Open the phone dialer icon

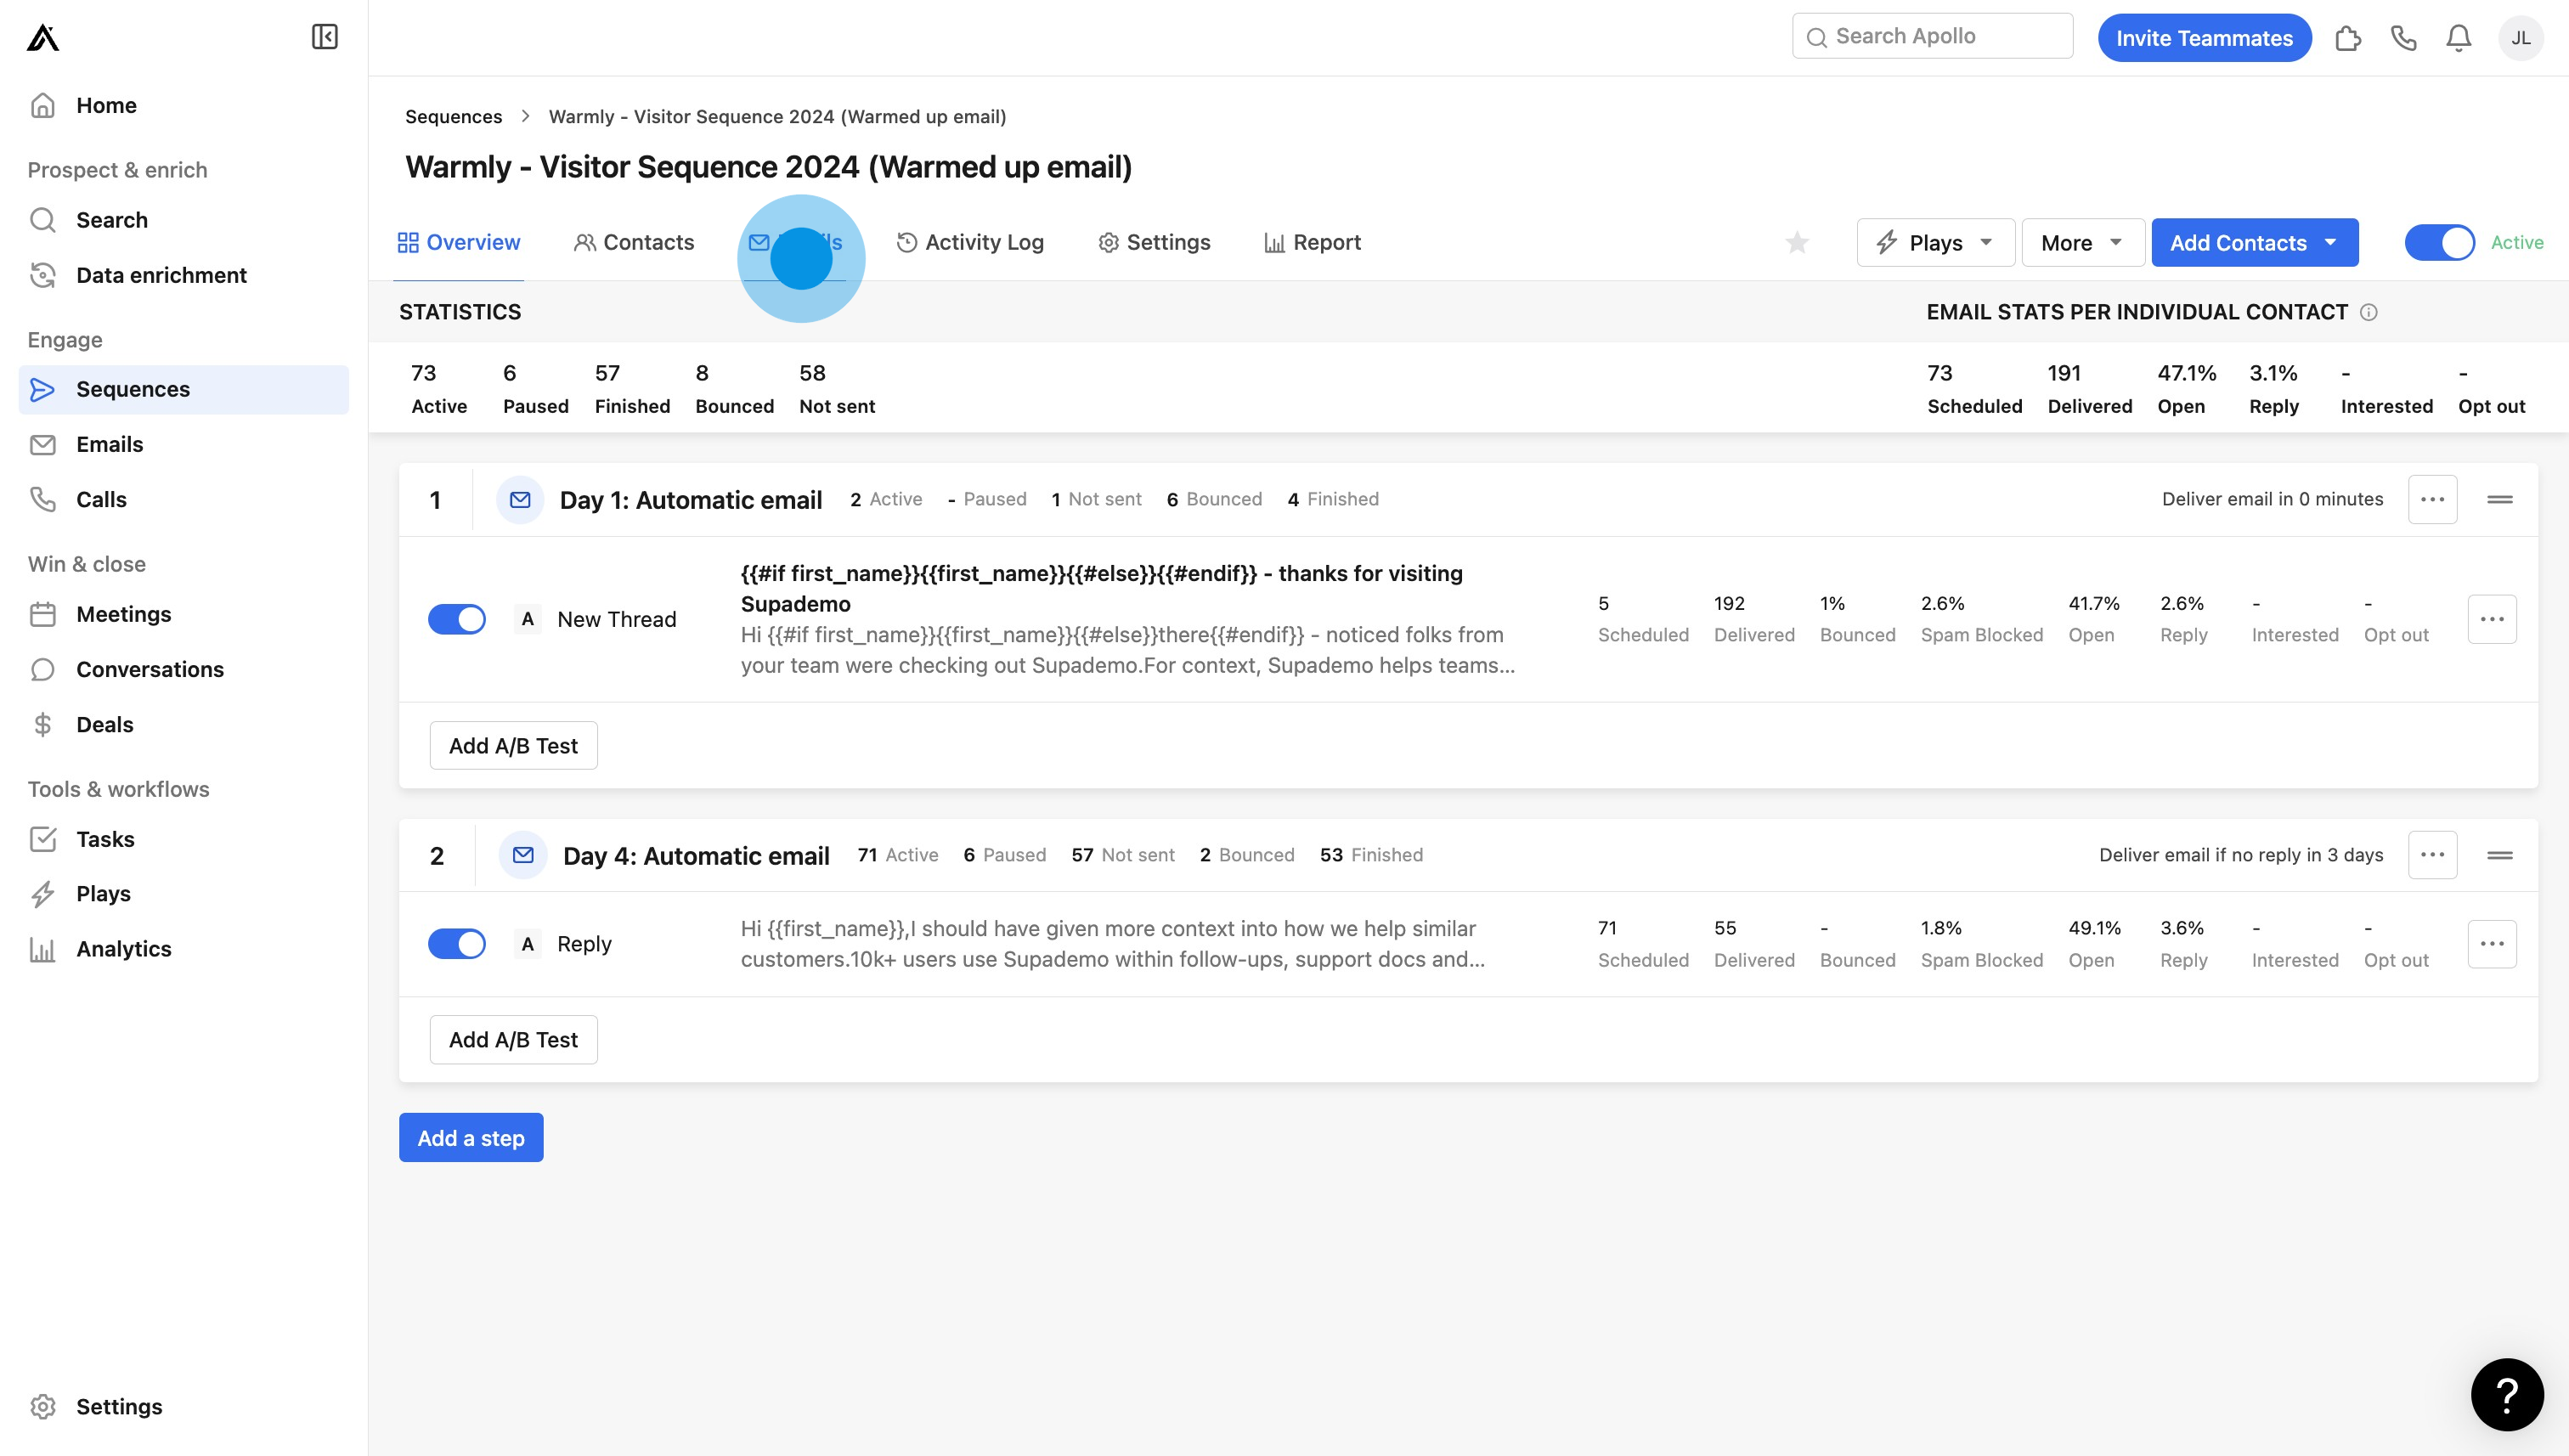[2403, 38]
